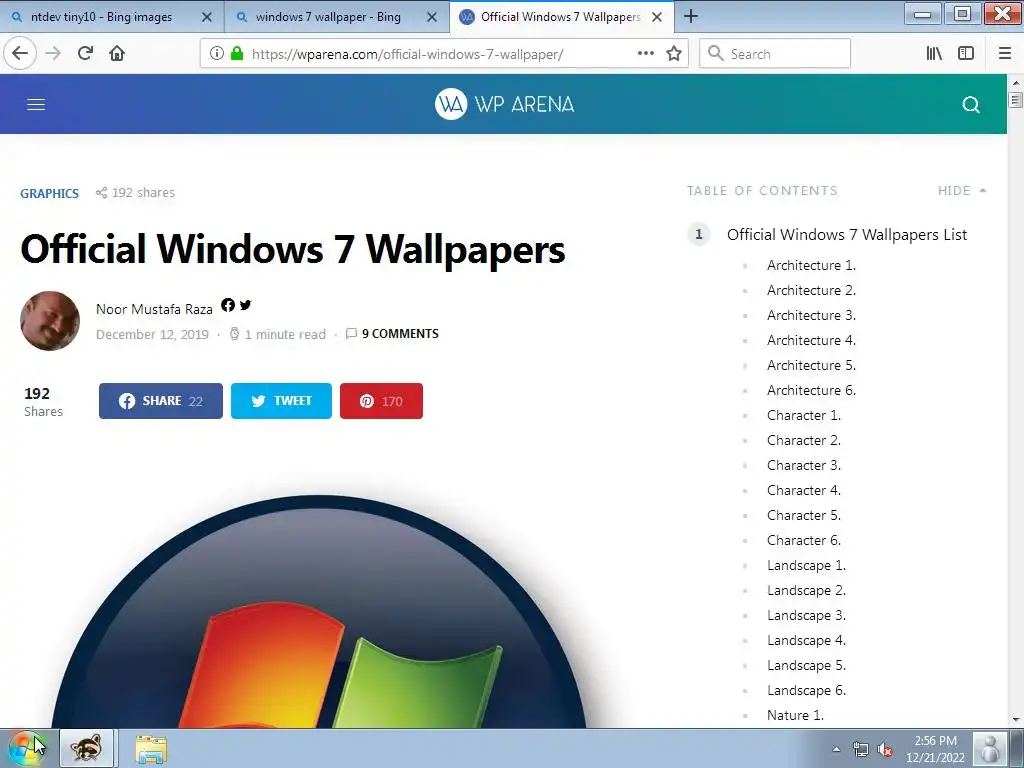Reload the current page
Screen dimensions: 1024x768
tap(85, 54)
